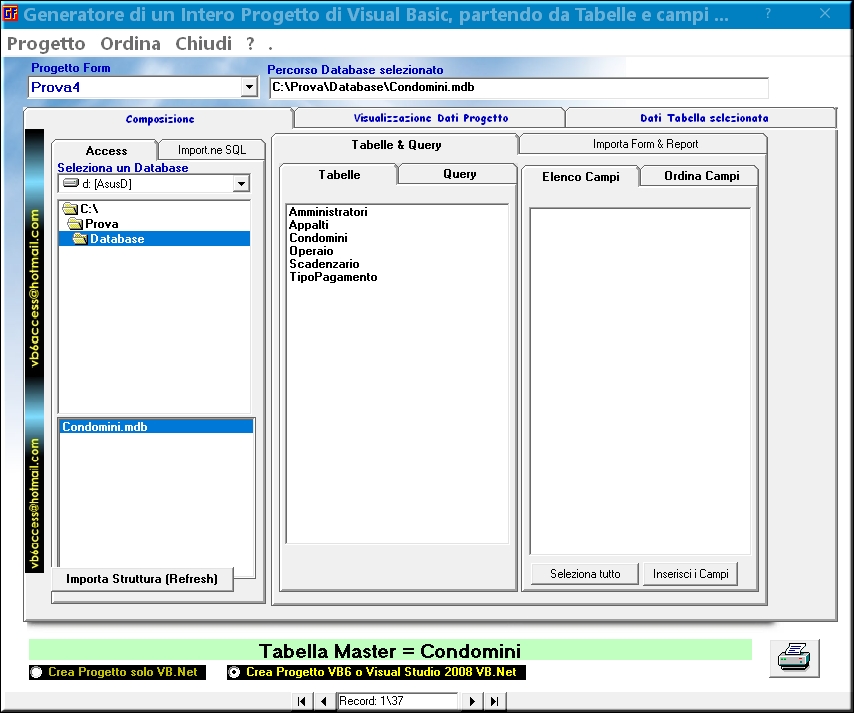Click the Percorso Database selezionato field
Viewport: 854px width, 713px height.
(x=518, y=87)
